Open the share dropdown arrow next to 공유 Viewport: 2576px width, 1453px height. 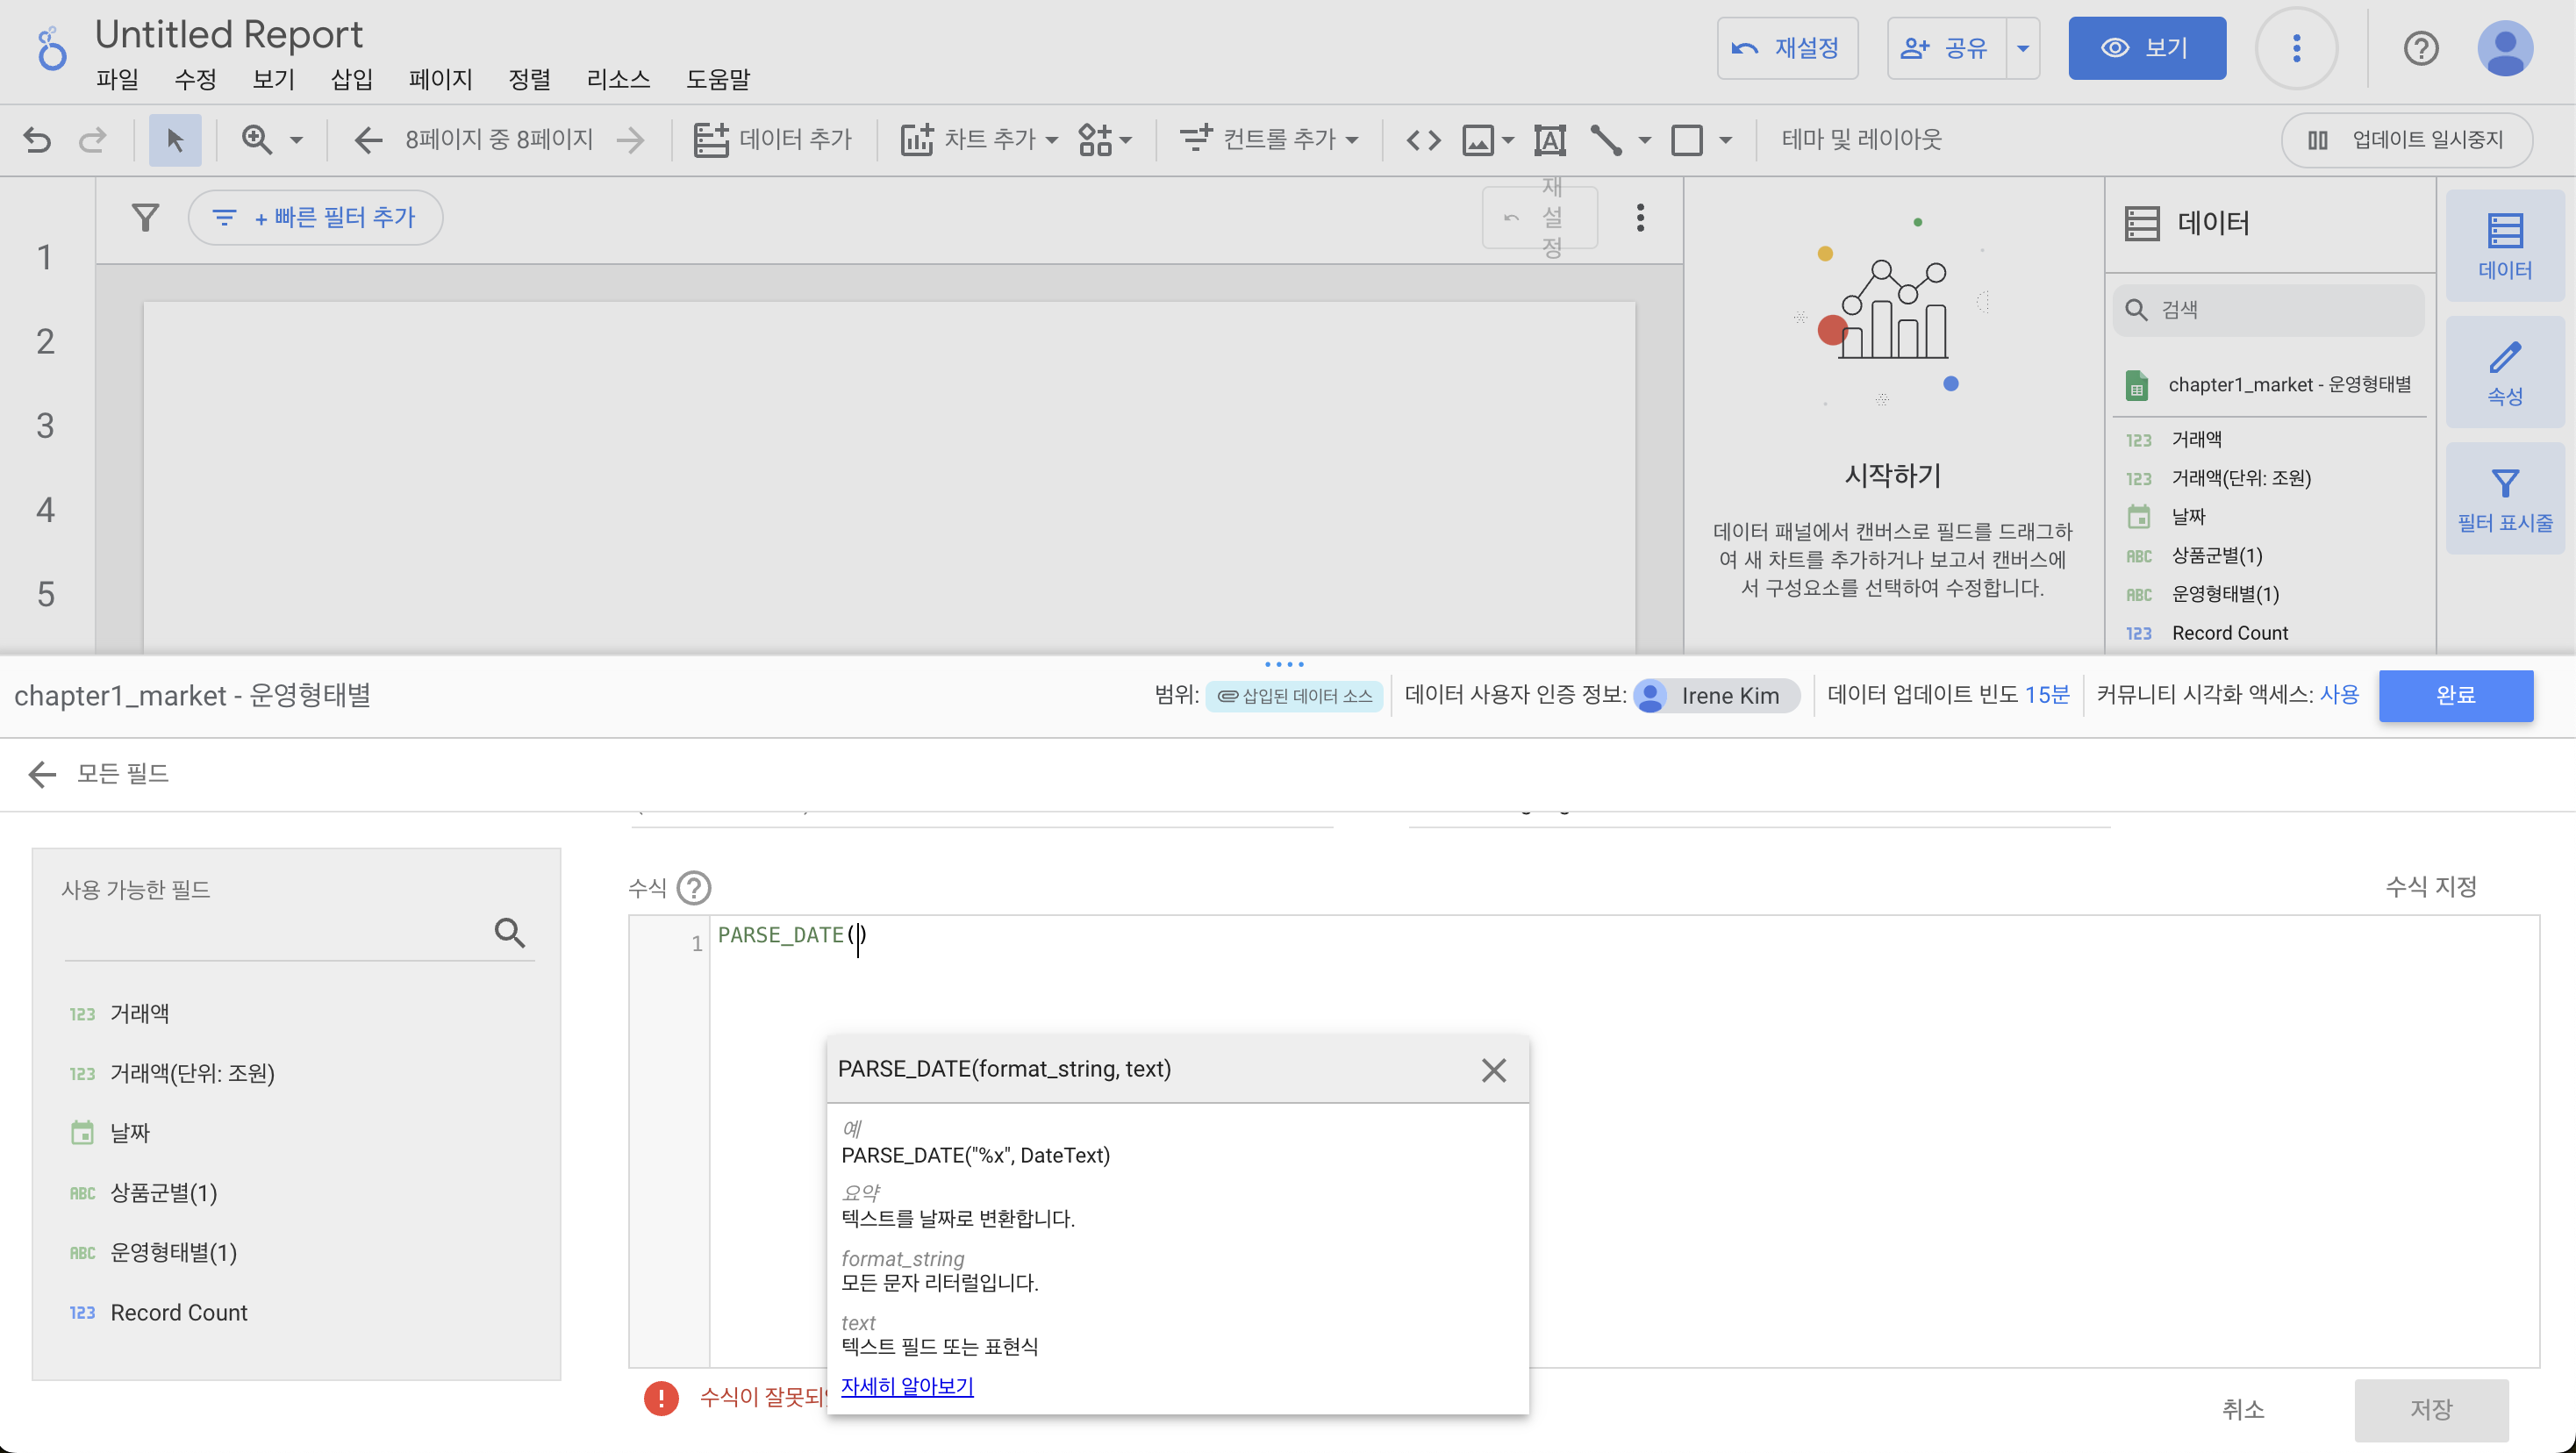2023,48
